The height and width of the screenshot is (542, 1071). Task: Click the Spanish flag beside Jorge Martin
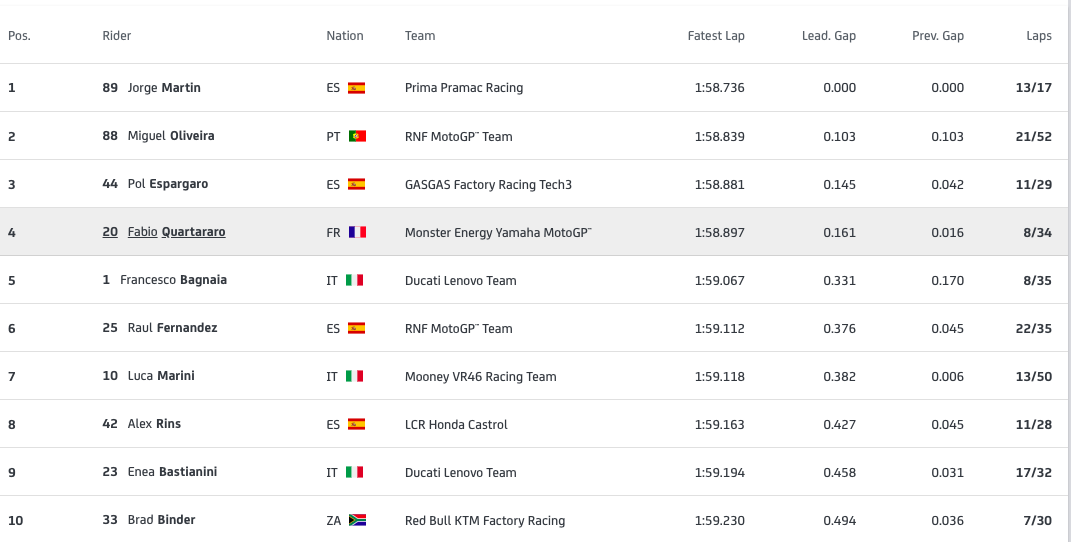356,88
